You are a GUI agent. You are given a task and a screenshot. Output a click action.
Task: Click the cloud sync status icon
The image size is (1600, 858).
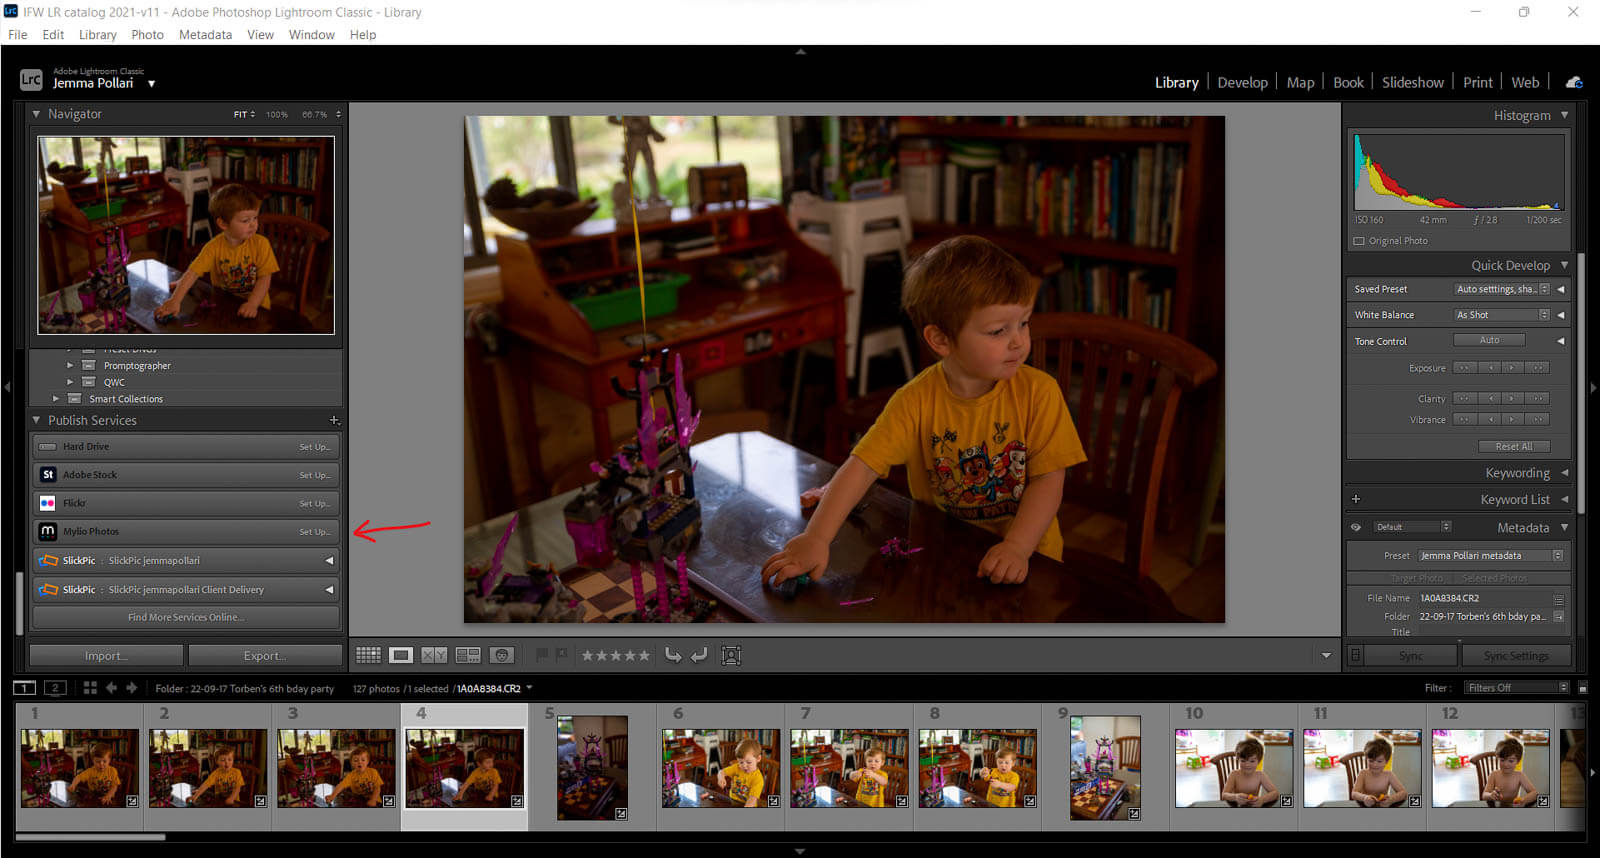(1574, 82)
